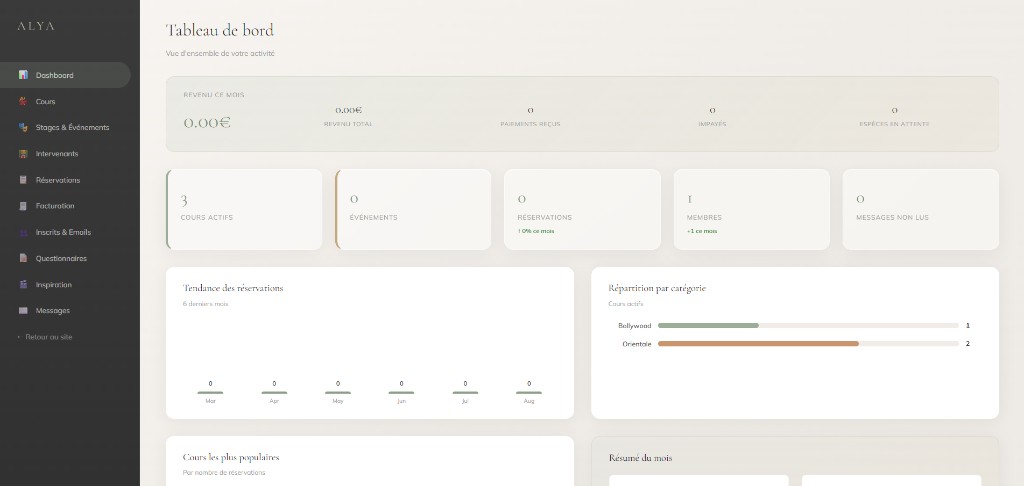Click the 0.00€ Revenu ce mois amount

point(207,123)
